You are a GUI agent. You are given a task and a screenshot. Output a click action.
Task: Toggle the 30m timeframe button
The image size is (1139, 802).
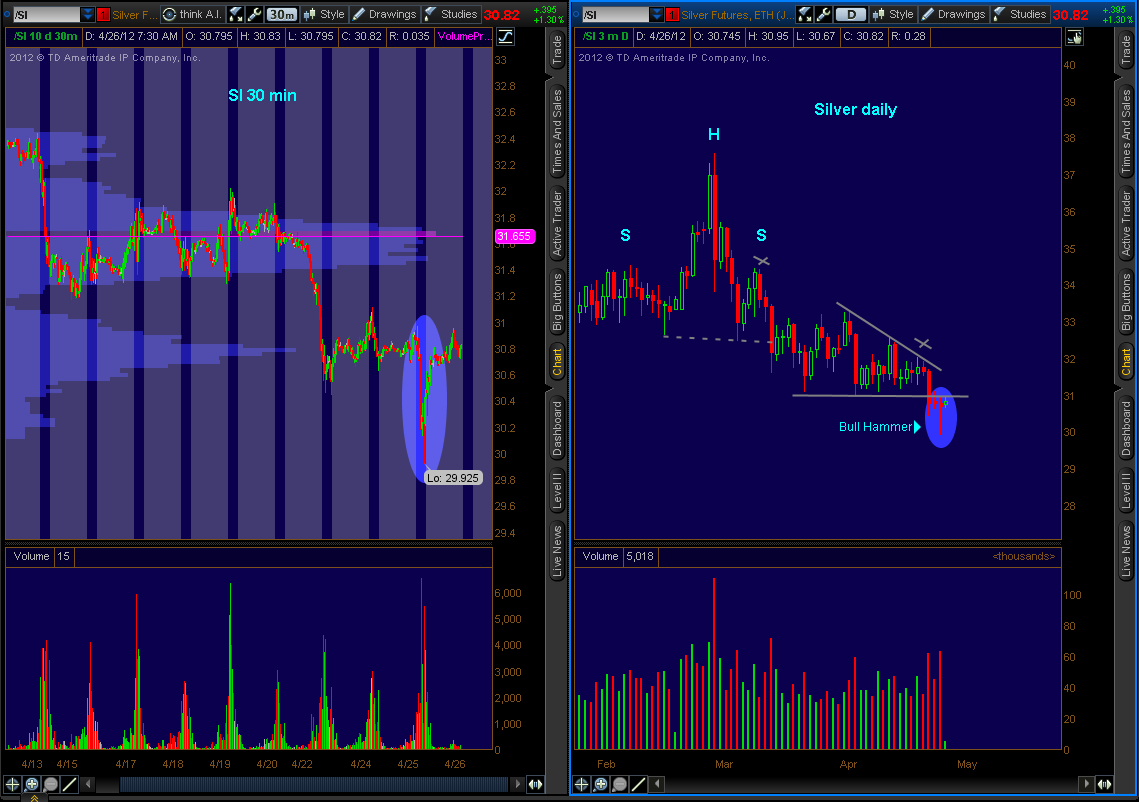[280, 14]
